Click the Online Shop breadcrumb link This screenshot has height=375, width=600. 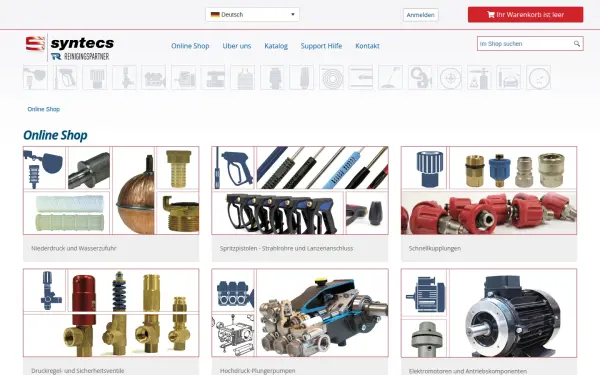pos(44,109)
